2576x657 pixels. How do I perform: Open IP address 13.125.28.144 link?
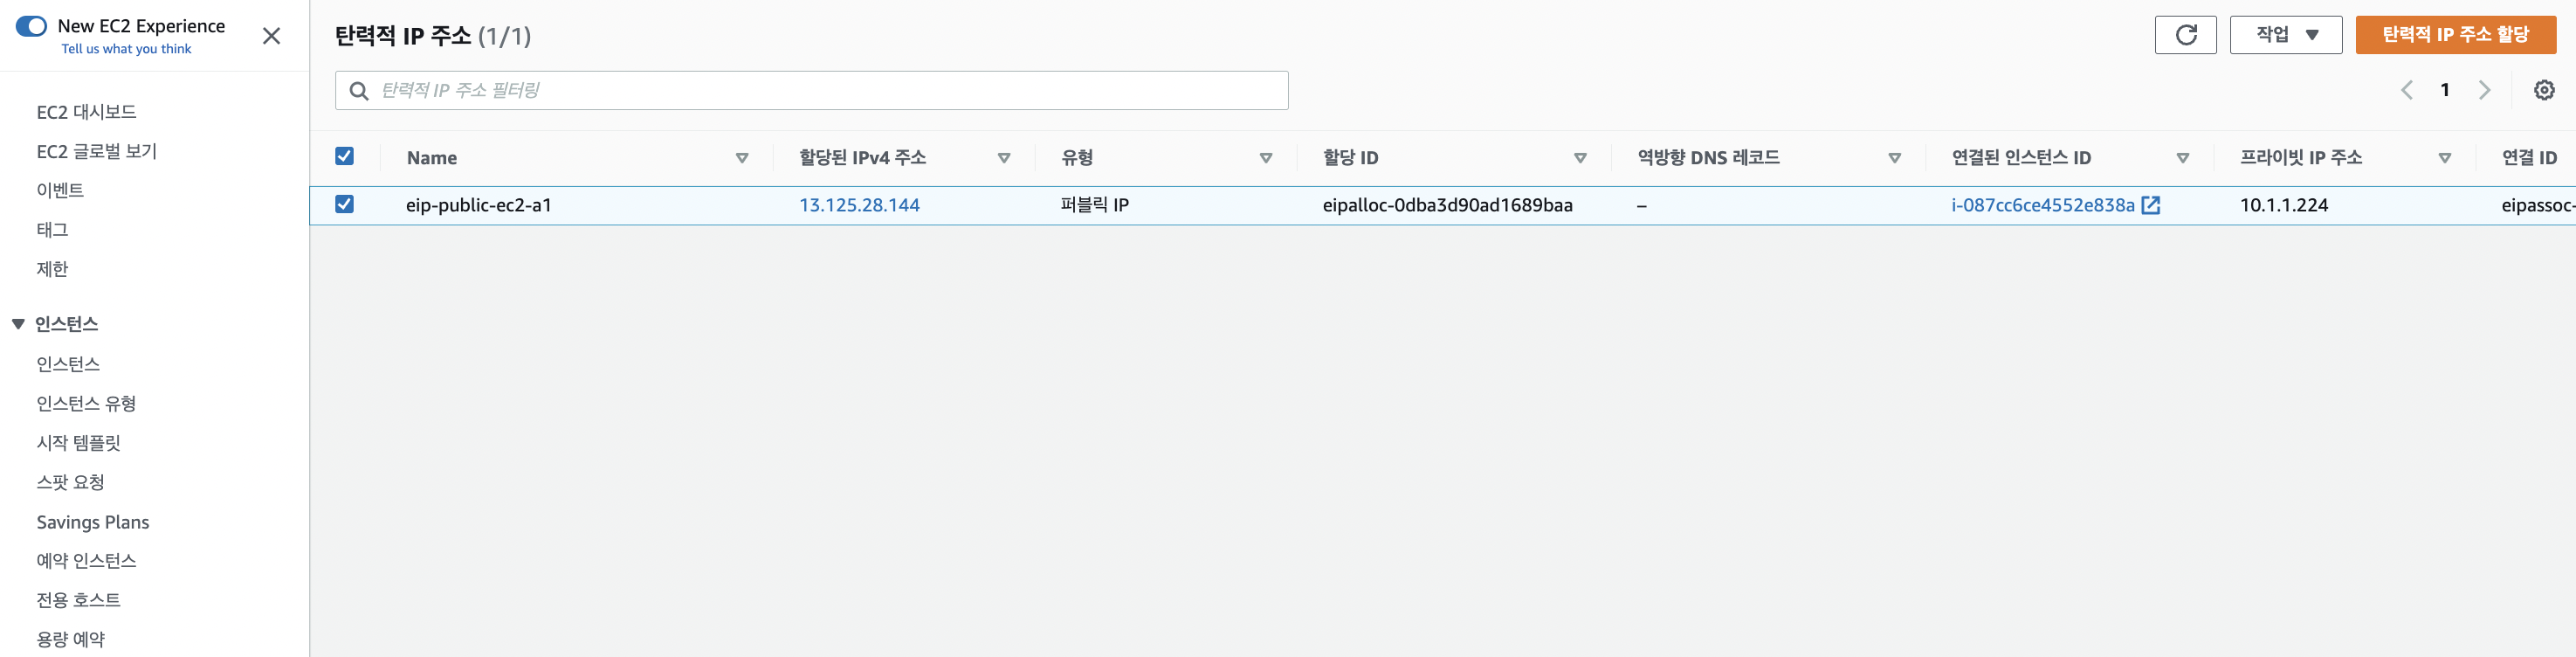859,205
